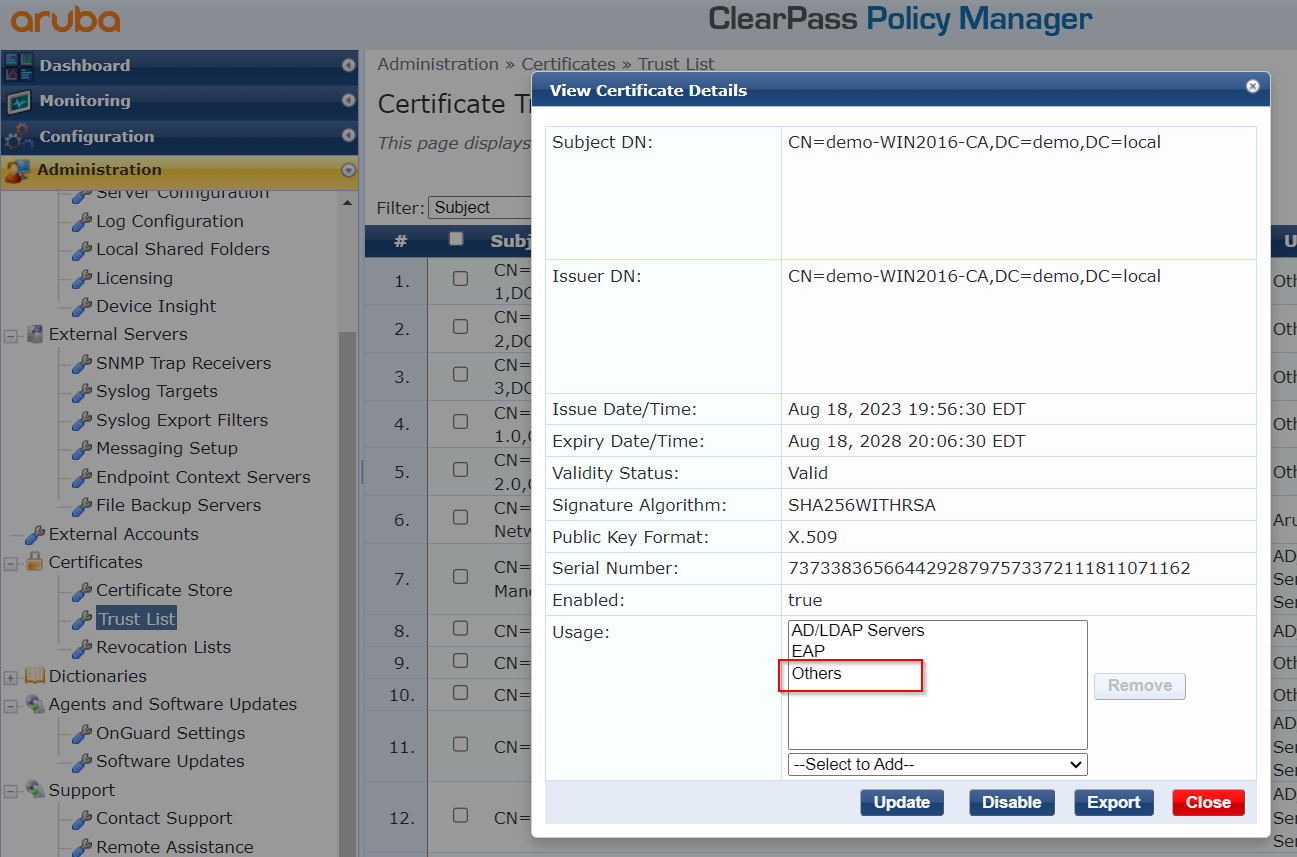Click the Certificates lock folder icon
Image resolution: width=1297 pixels, height=857 pixels.
pos(35,562)
